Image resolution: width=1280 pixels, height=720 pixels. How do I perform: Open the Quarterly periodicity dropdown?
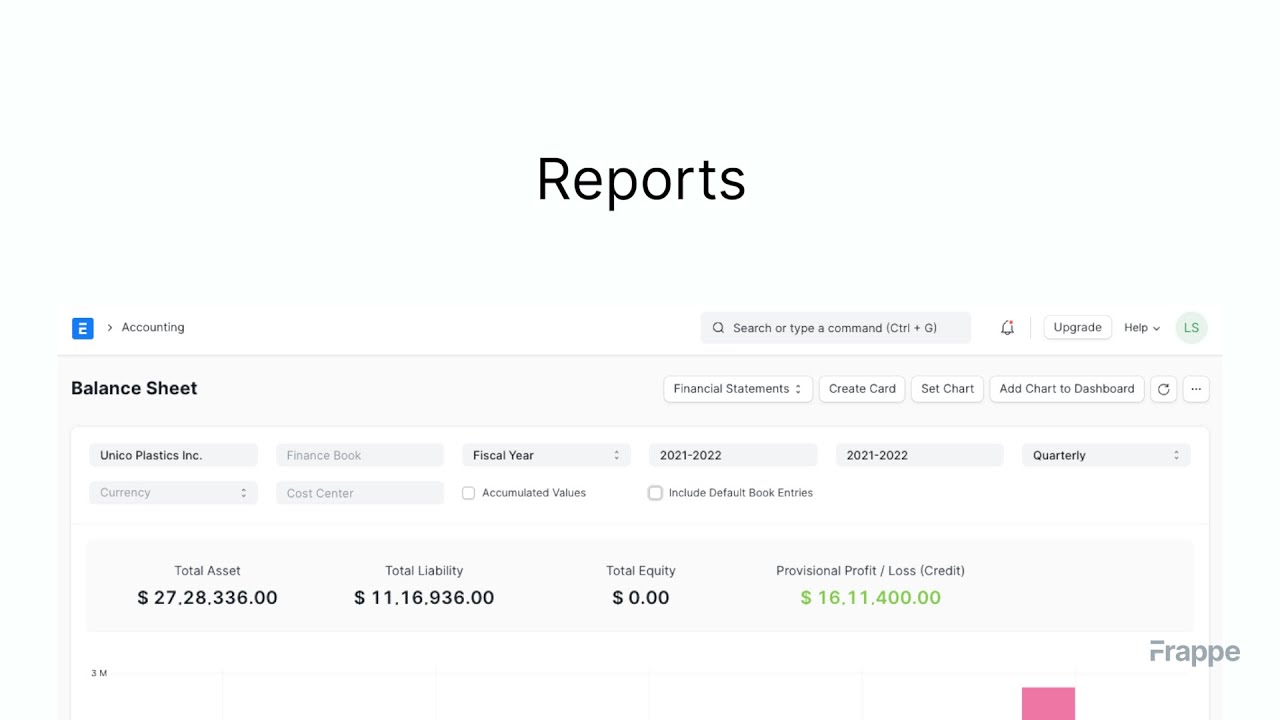click(1106, 455)
